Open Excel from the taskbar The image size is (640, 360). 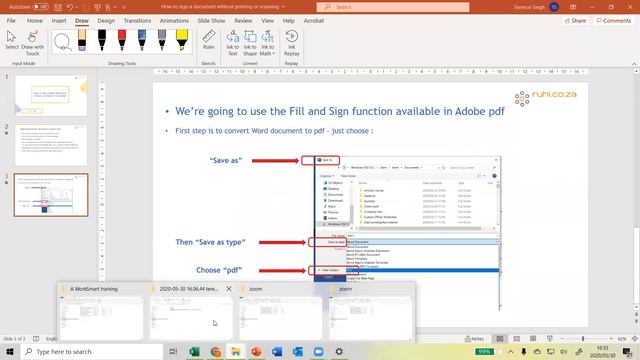coord(195,351)
